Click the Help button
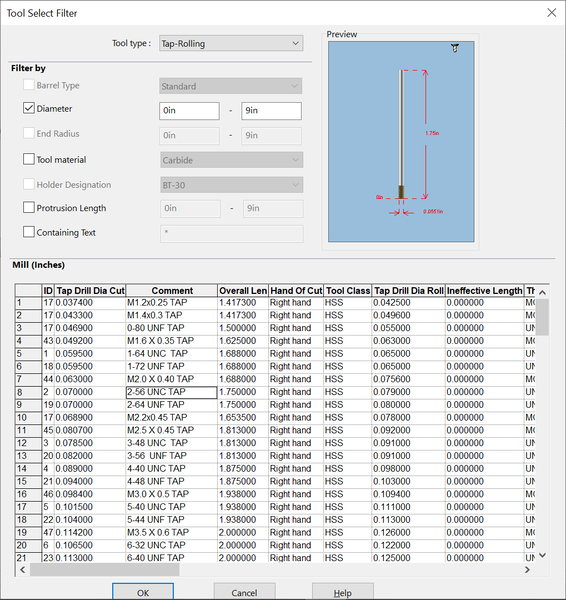The width and height of the screenshot is (566, 600). 343,592
